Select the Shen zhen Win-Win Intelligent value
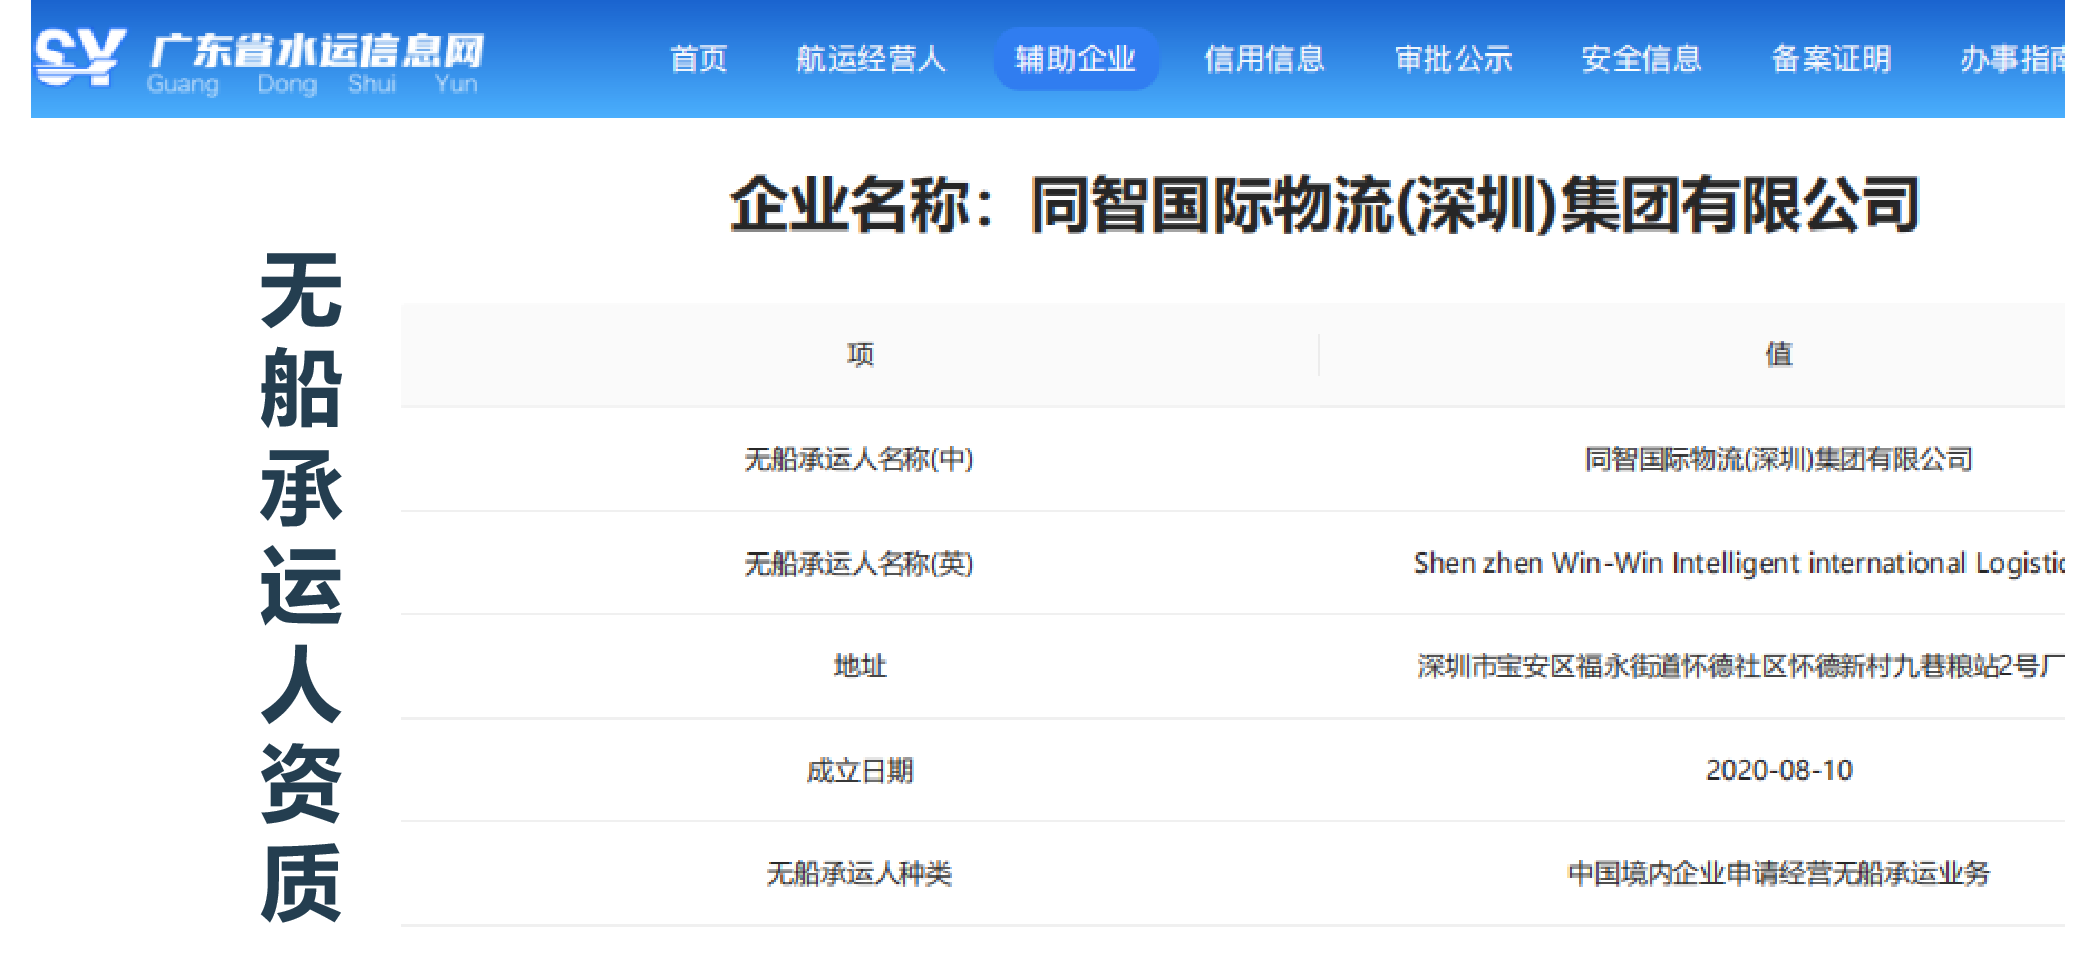Screen dimensions: 2079x954 point(1739,563)
